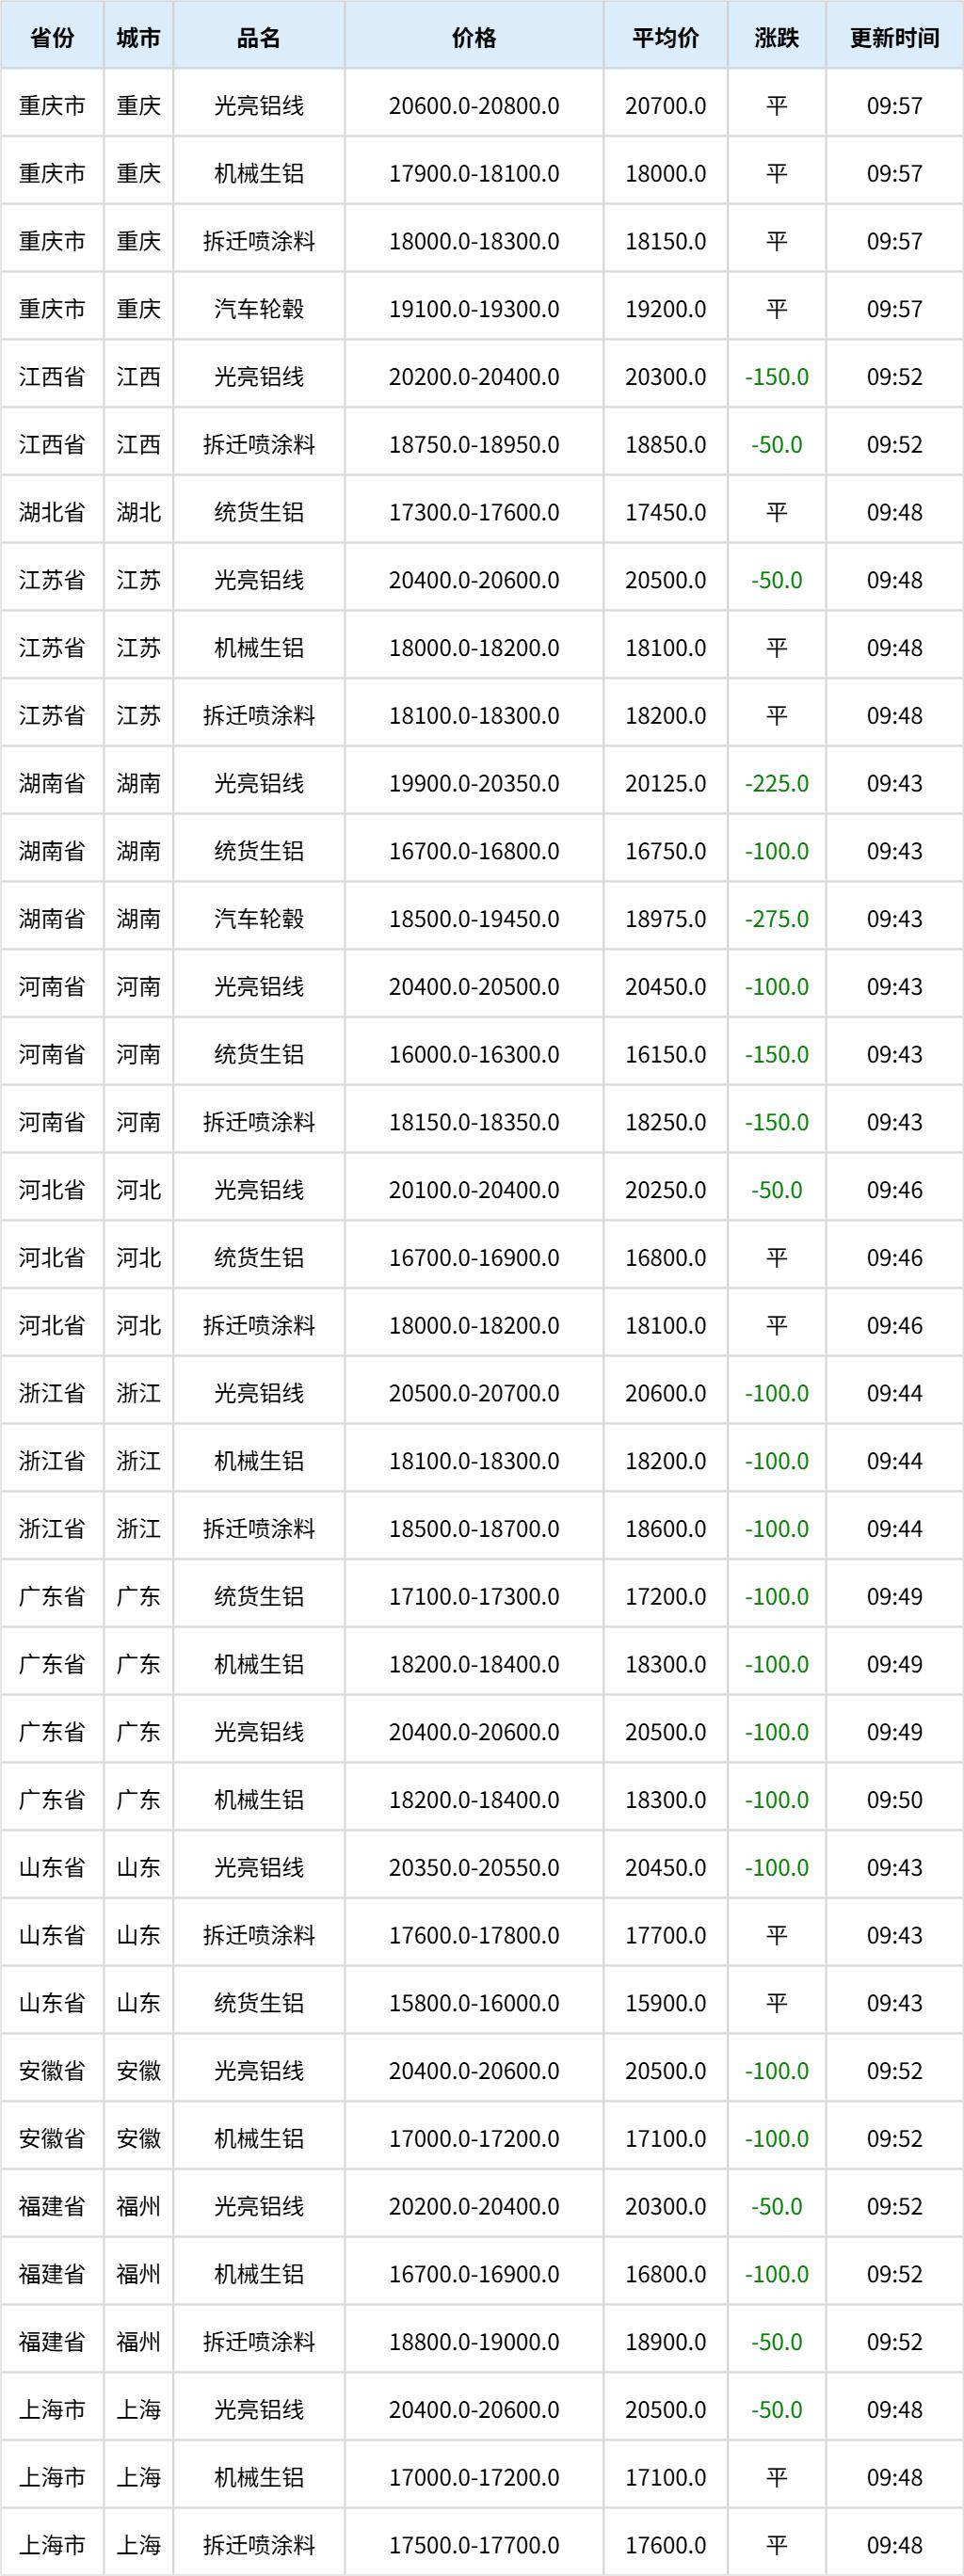Click average price 18850.0

[666, 444]
